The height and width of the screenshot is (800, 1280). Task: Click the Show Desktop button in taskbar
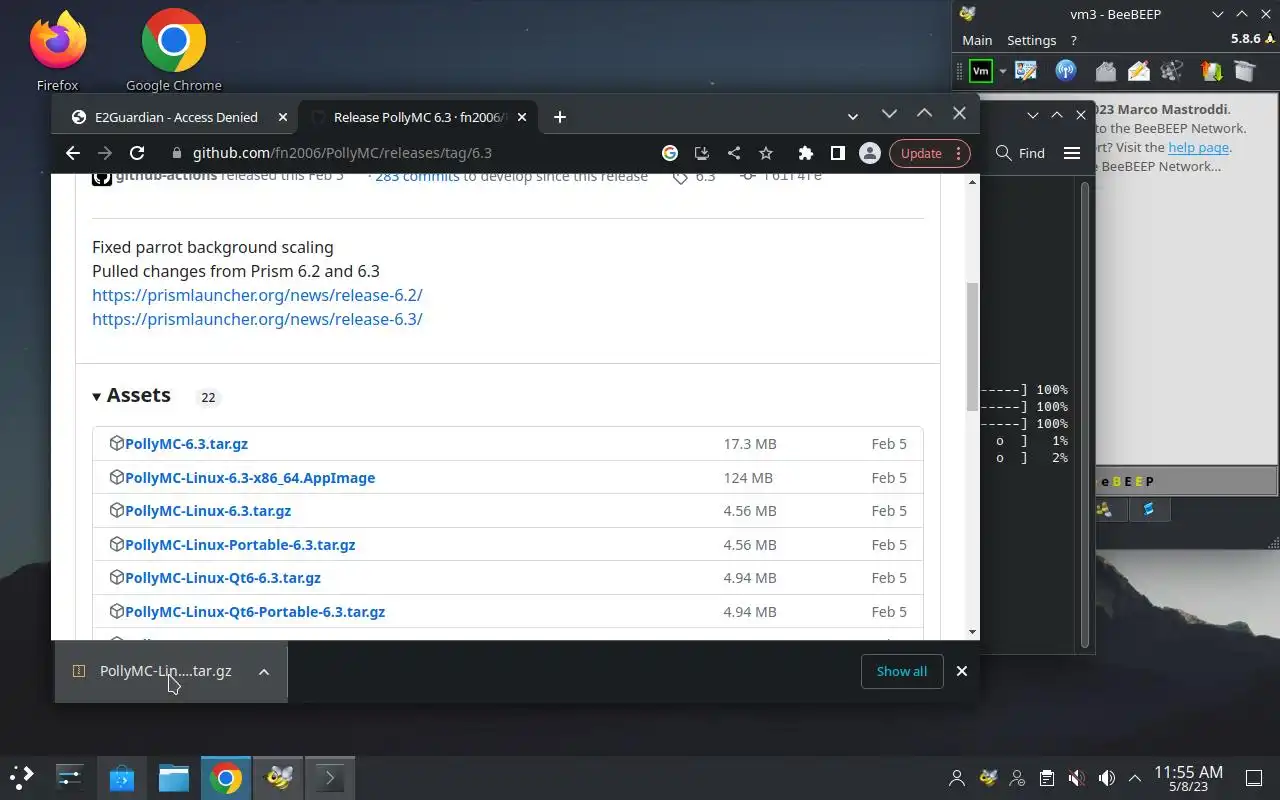pyautogui.click(x=1254, y=778)
